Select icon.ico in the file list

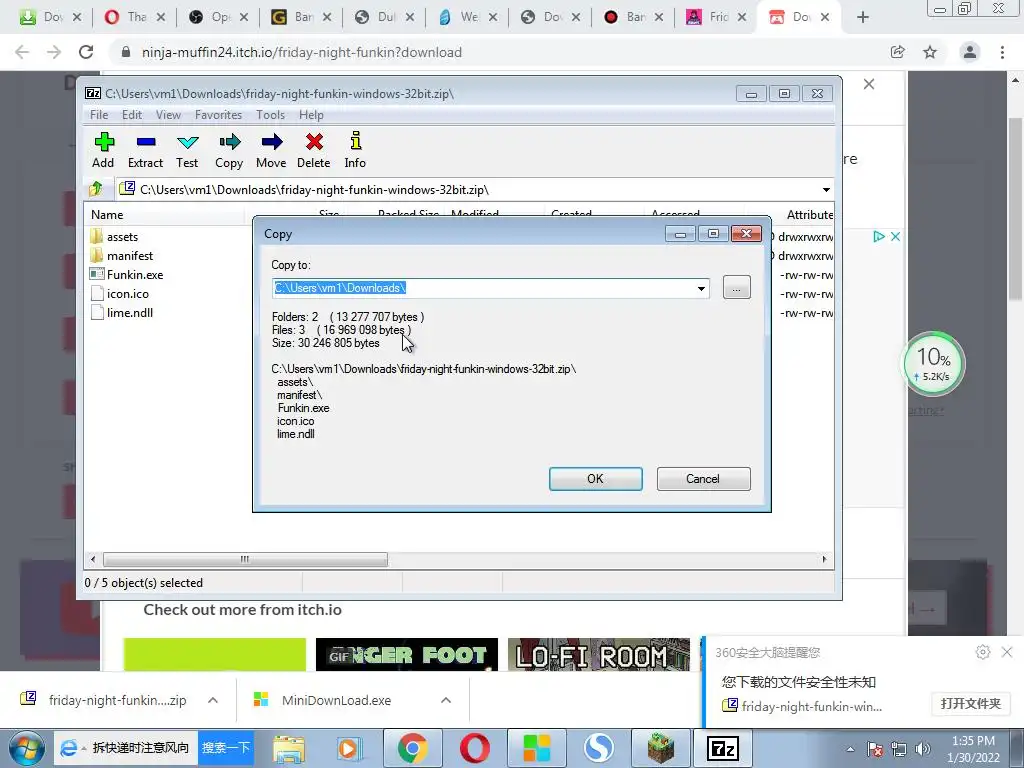(127, 293)
